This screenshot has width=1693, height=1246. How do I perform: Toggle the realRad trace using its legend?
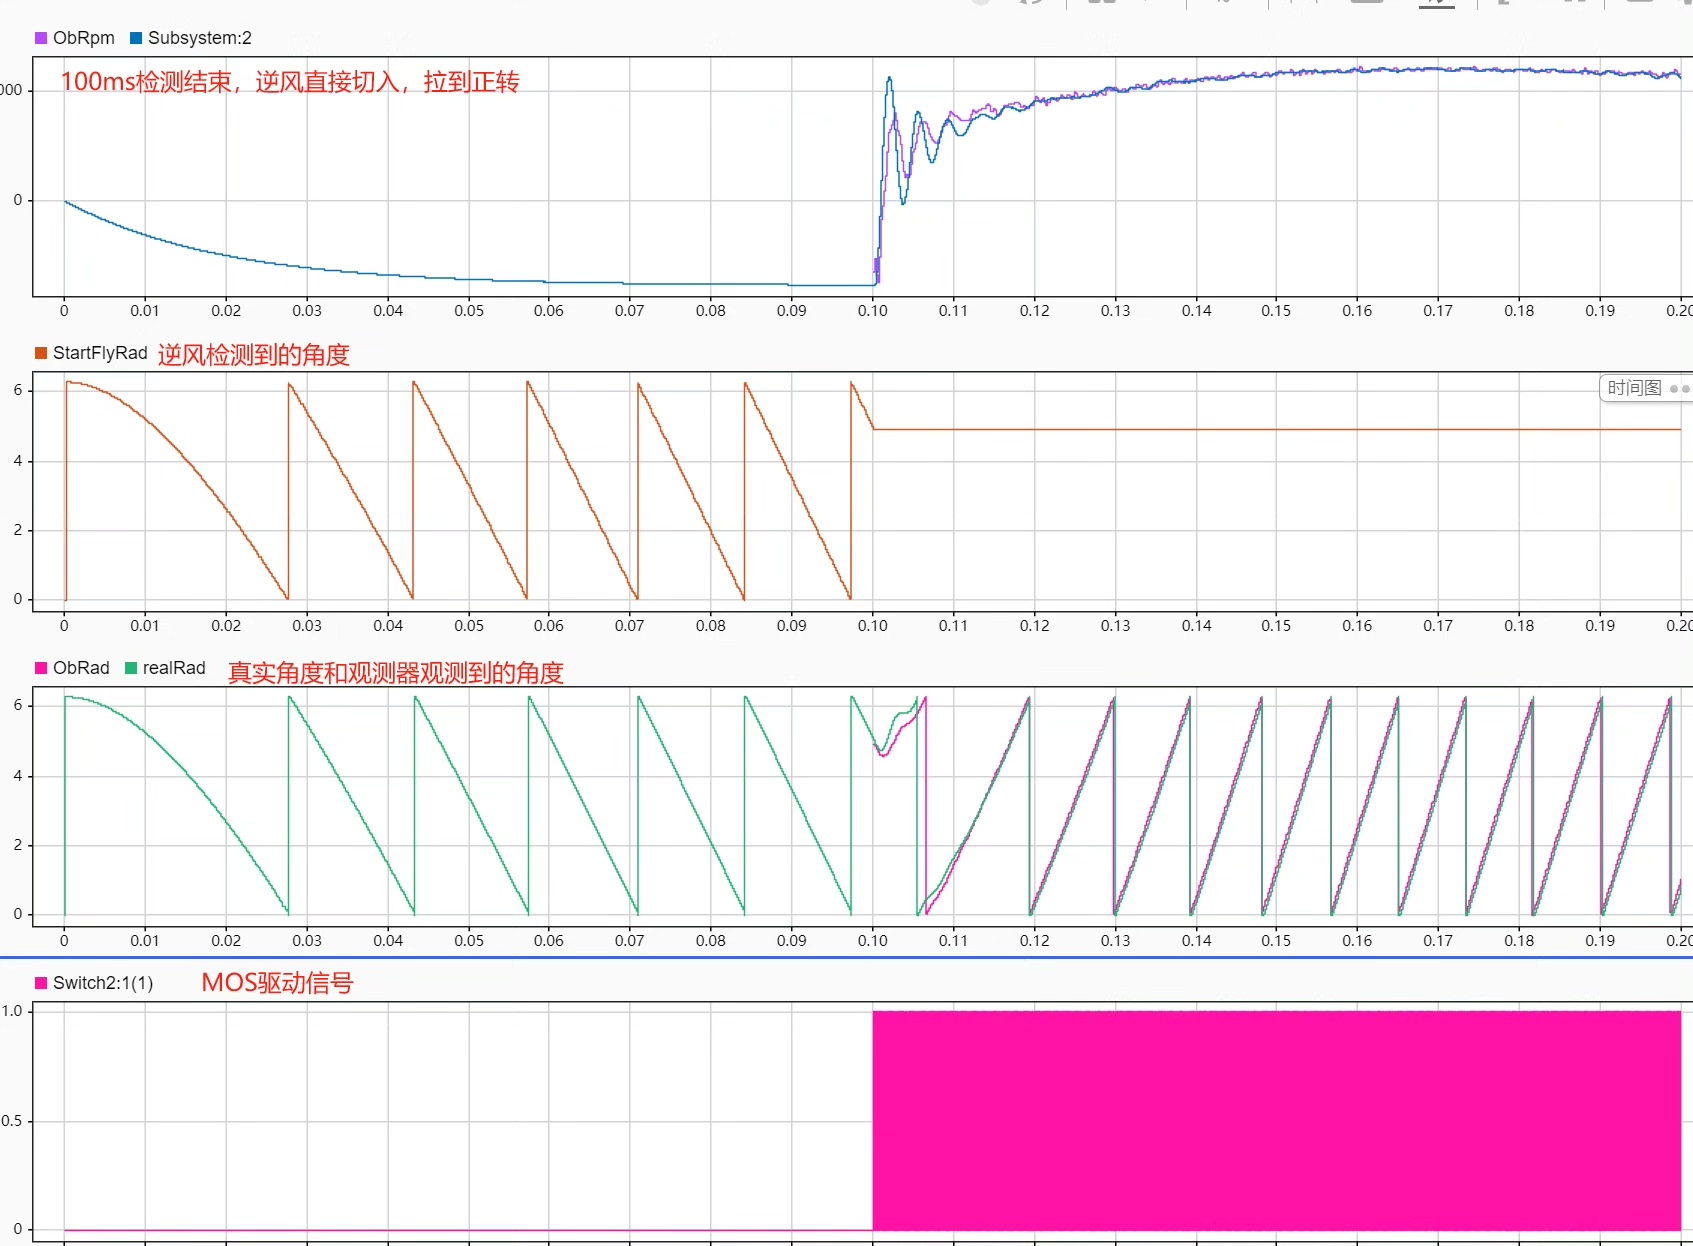(x=126, y=668)
